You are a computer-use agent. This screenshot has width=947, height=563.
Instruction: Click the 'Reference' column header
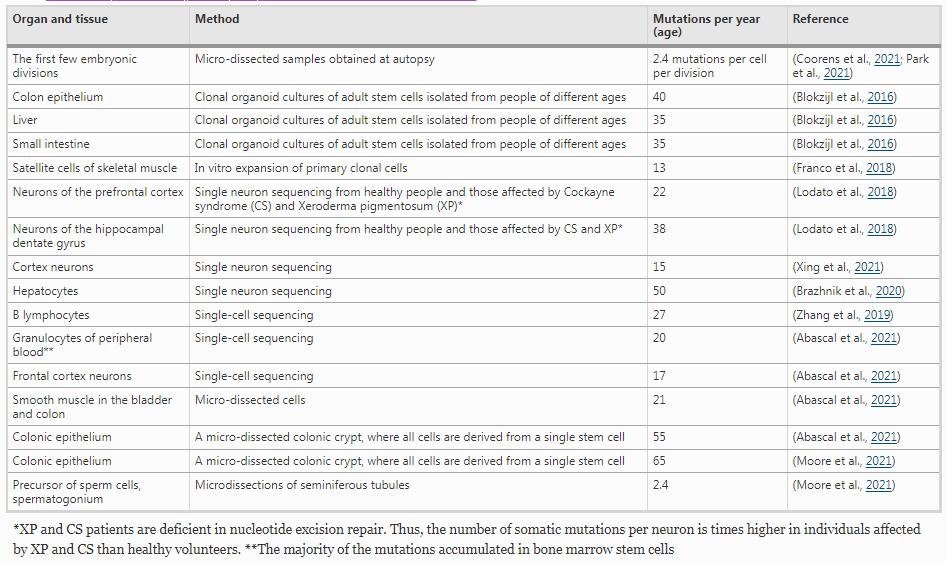[x=820, y=19]
